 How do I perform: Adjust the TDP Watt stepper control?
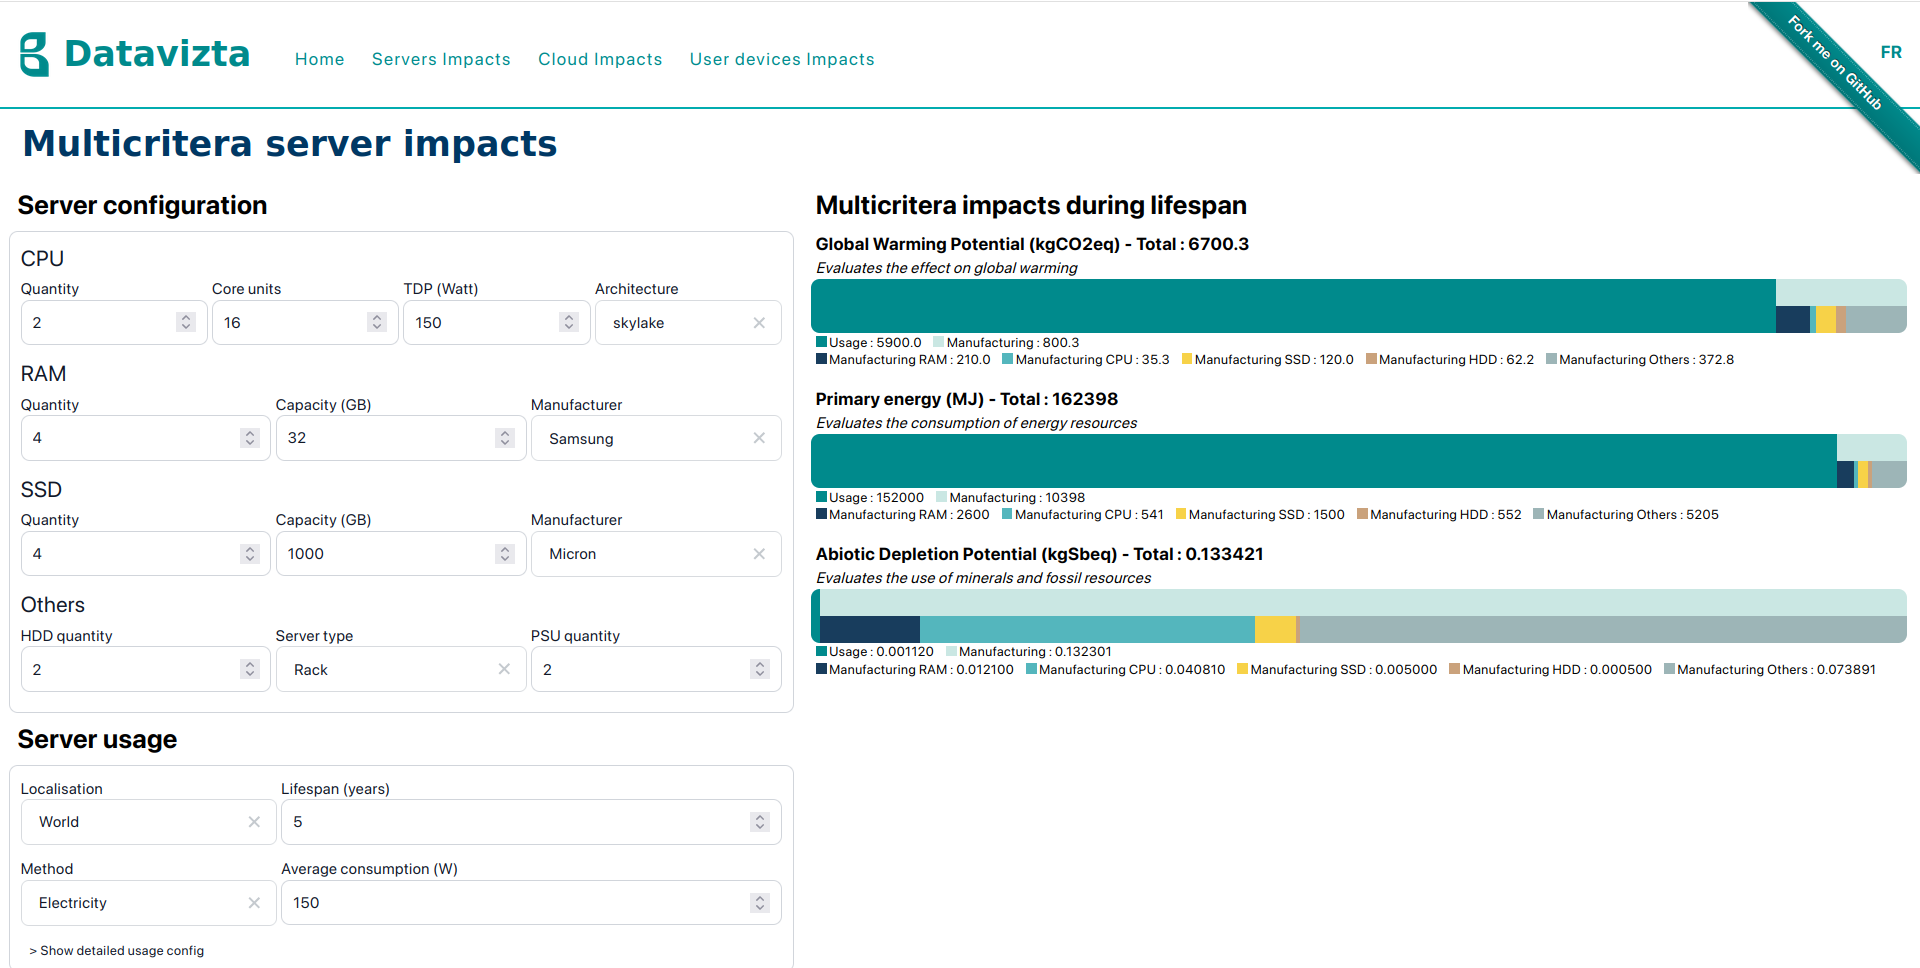569,322
